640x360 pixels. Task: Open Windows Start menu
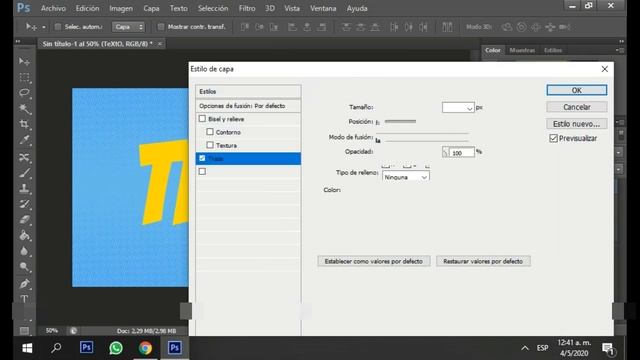point(27,348)
